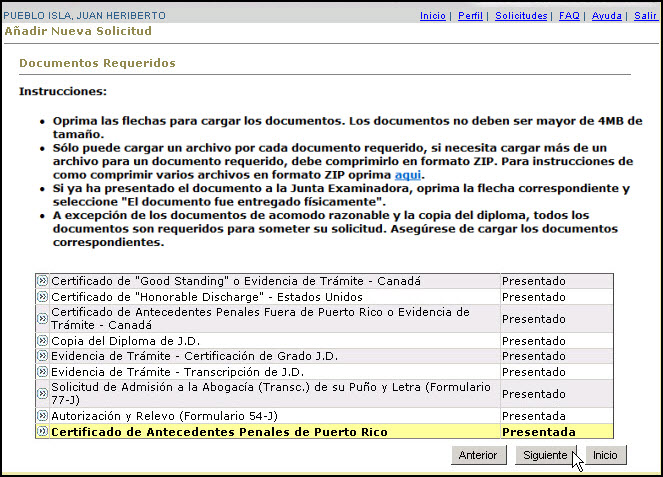This screenshot has height=477, width=663.
Task: Open the Perfil navigation link
Action: (x=470, y=17)
